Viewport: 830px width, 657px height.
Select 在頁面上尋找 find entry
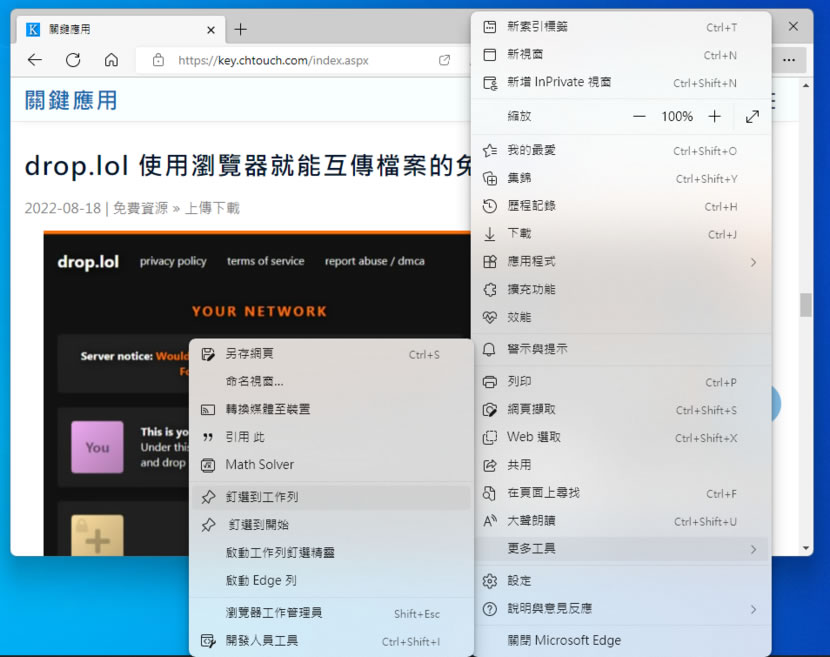[621, 493]
